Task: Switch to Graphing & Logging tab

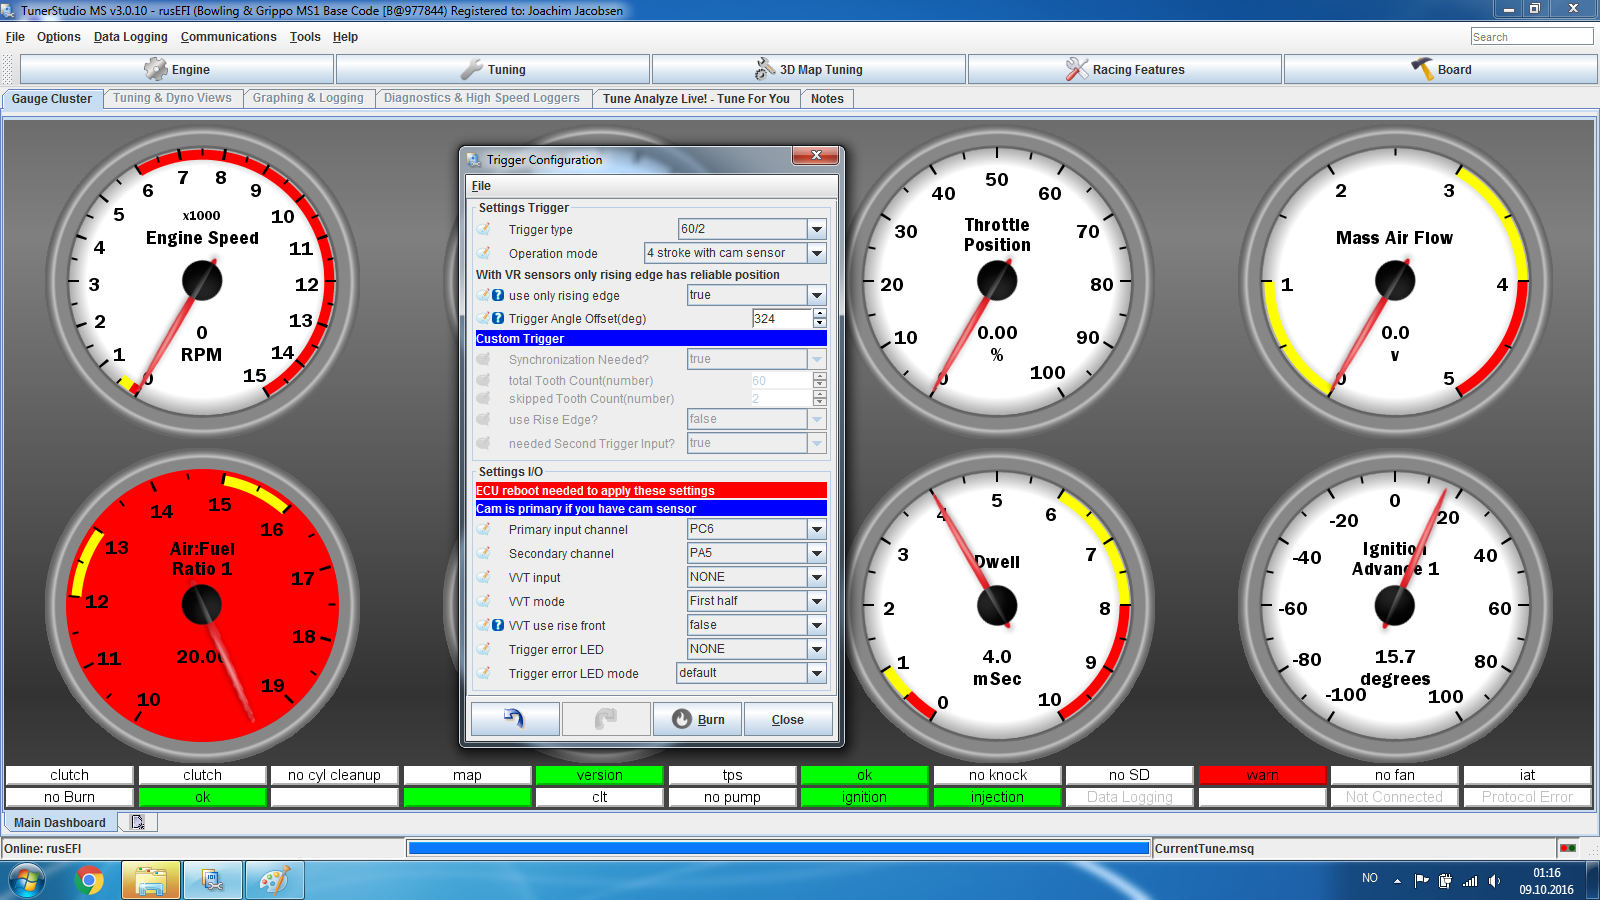Action: 308,98
